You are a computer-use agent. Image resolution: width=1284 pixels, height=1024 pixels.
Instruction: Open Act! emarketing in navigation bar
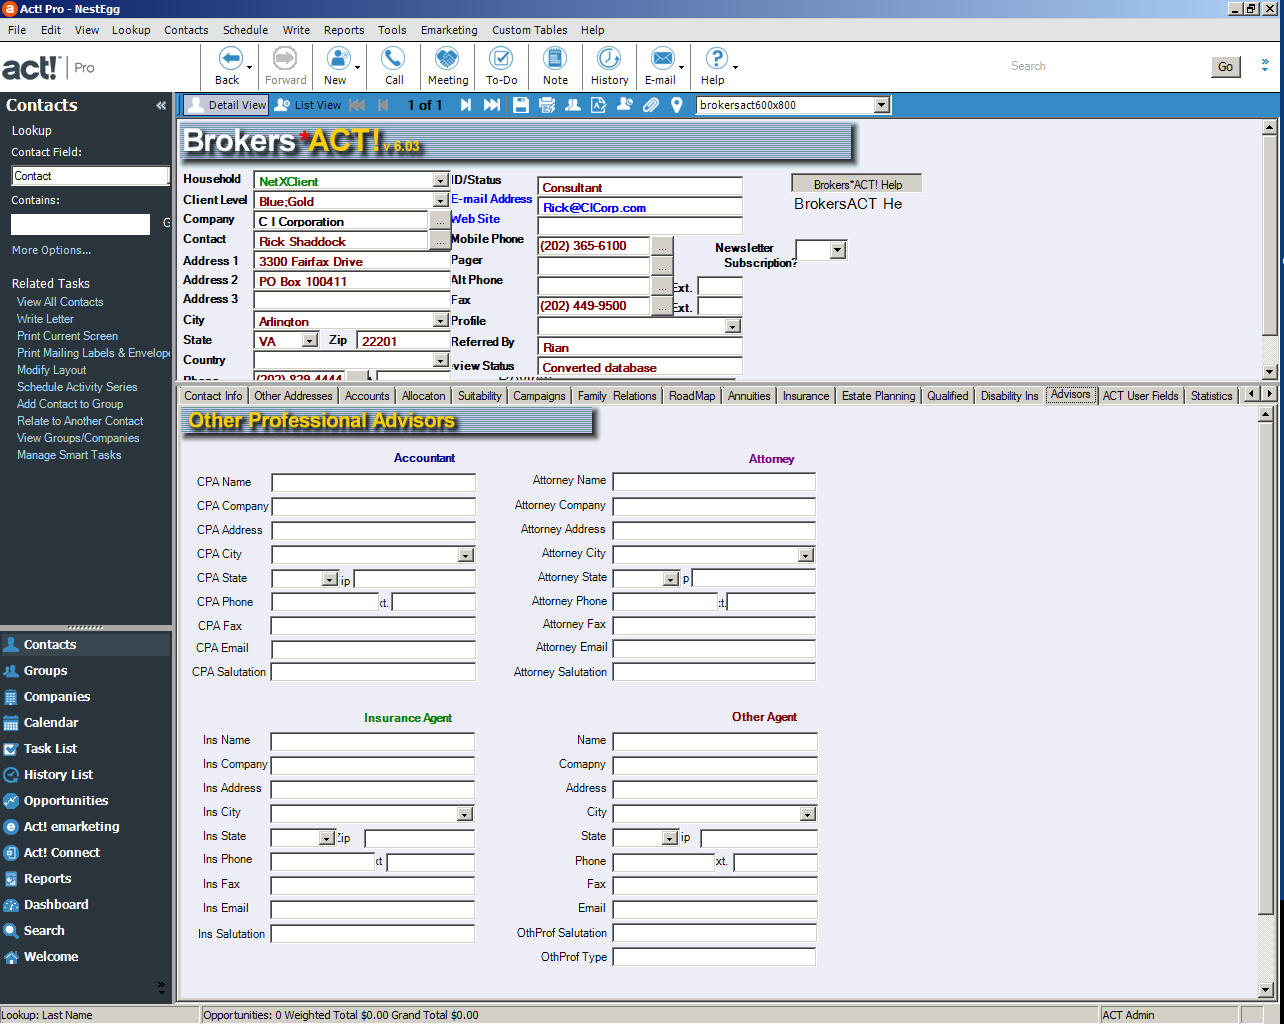[71, 826]
